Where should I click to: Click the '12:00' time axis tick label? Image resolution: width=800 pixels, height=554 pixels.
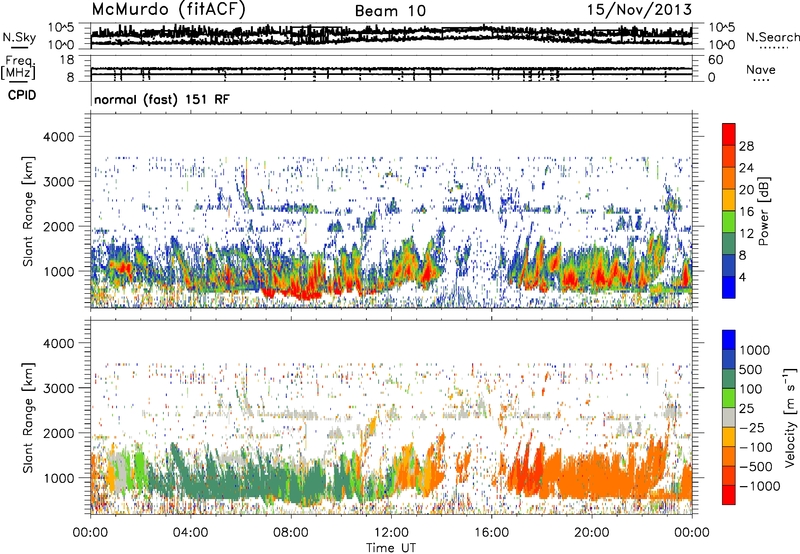point(391,533)
